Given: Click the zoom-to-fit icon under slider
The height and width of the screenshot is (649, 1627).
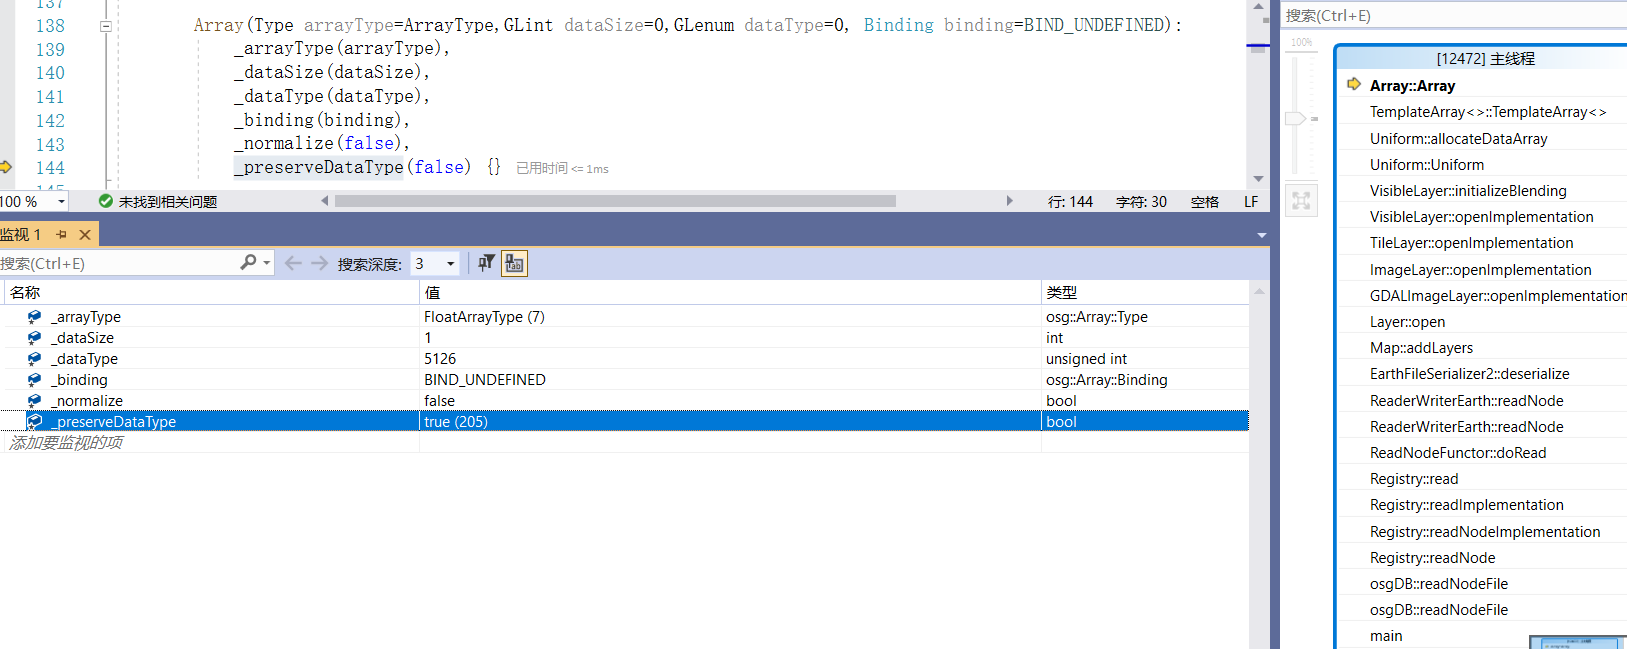Looking at the screenshot, I should [1301, 201].
